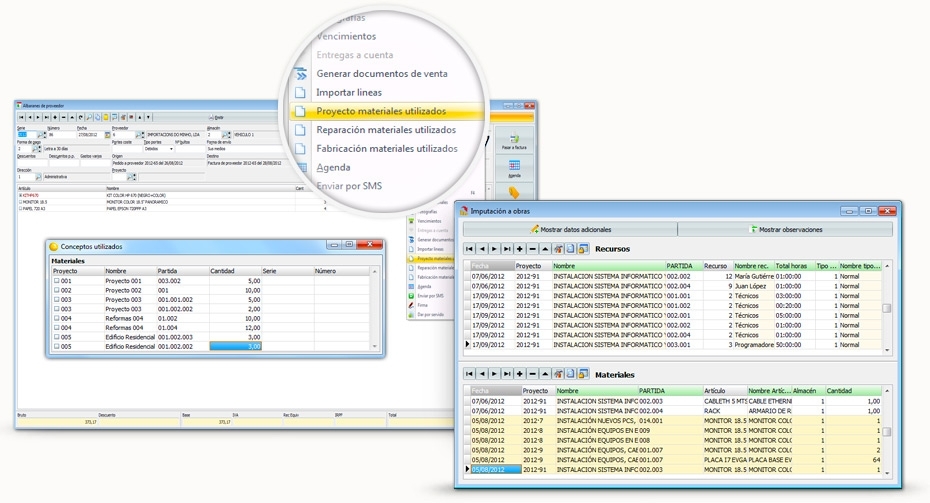This screenshot has width=930, height=503.
Task: Go to last record in Materiales navigator
Action: coord(507,374)
